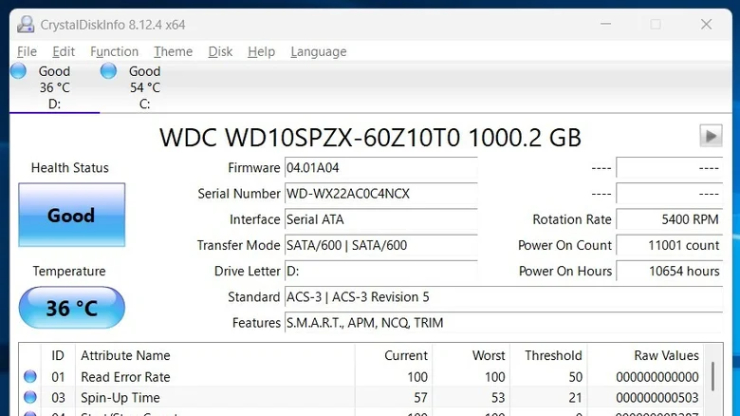Click the Serial Number field

click(x=380, y=194)
